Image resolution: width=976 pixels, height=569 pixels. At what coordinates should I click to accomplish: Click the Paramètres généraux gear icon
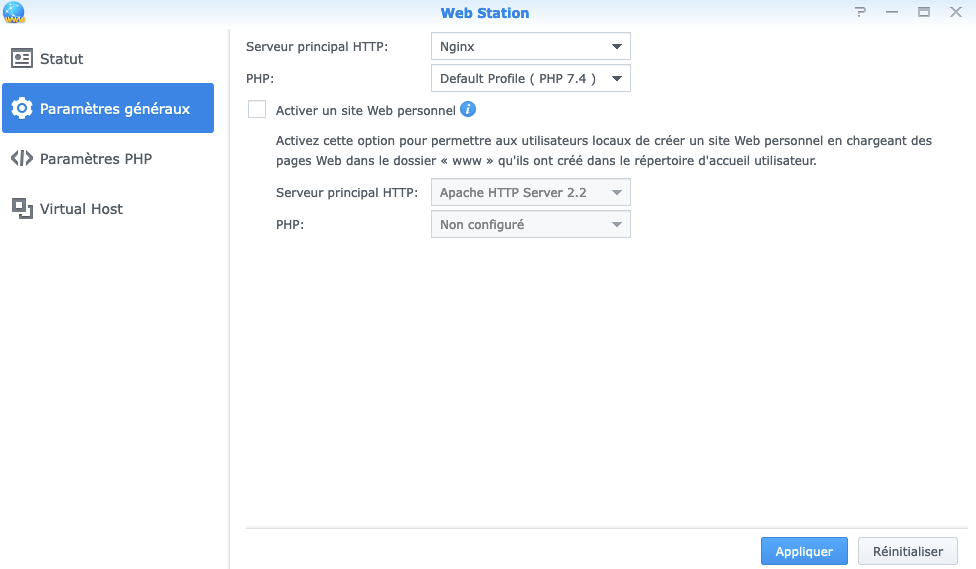coord(22,109)
